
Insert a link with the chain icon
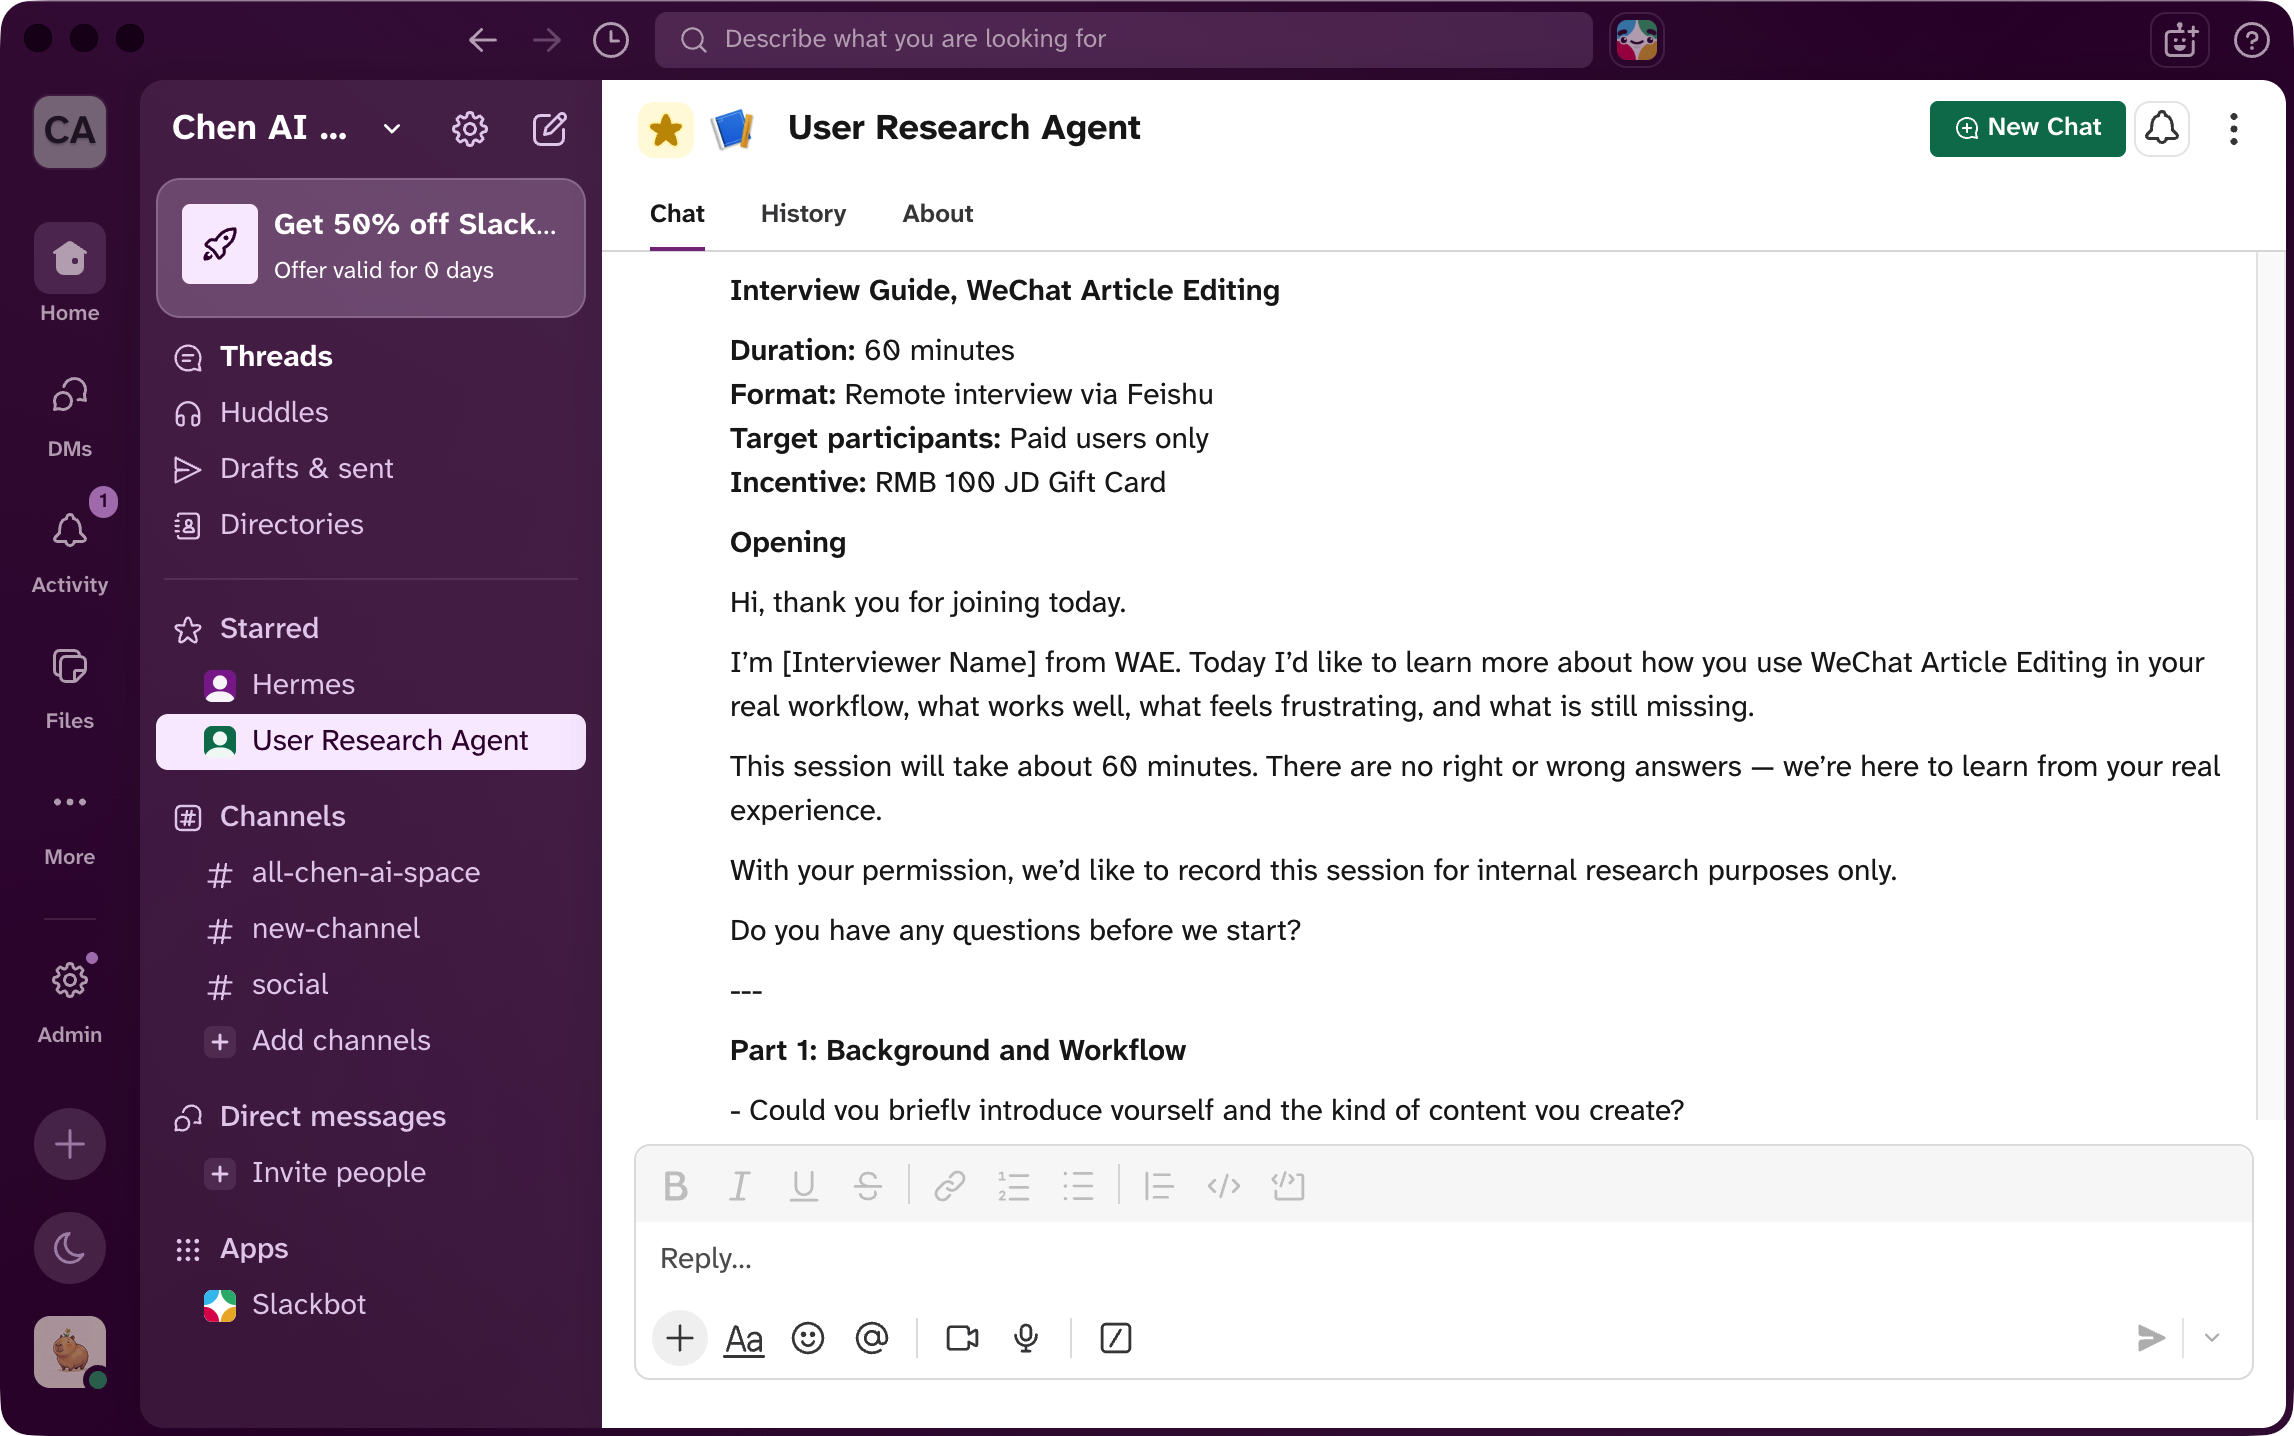[949, 1186]
